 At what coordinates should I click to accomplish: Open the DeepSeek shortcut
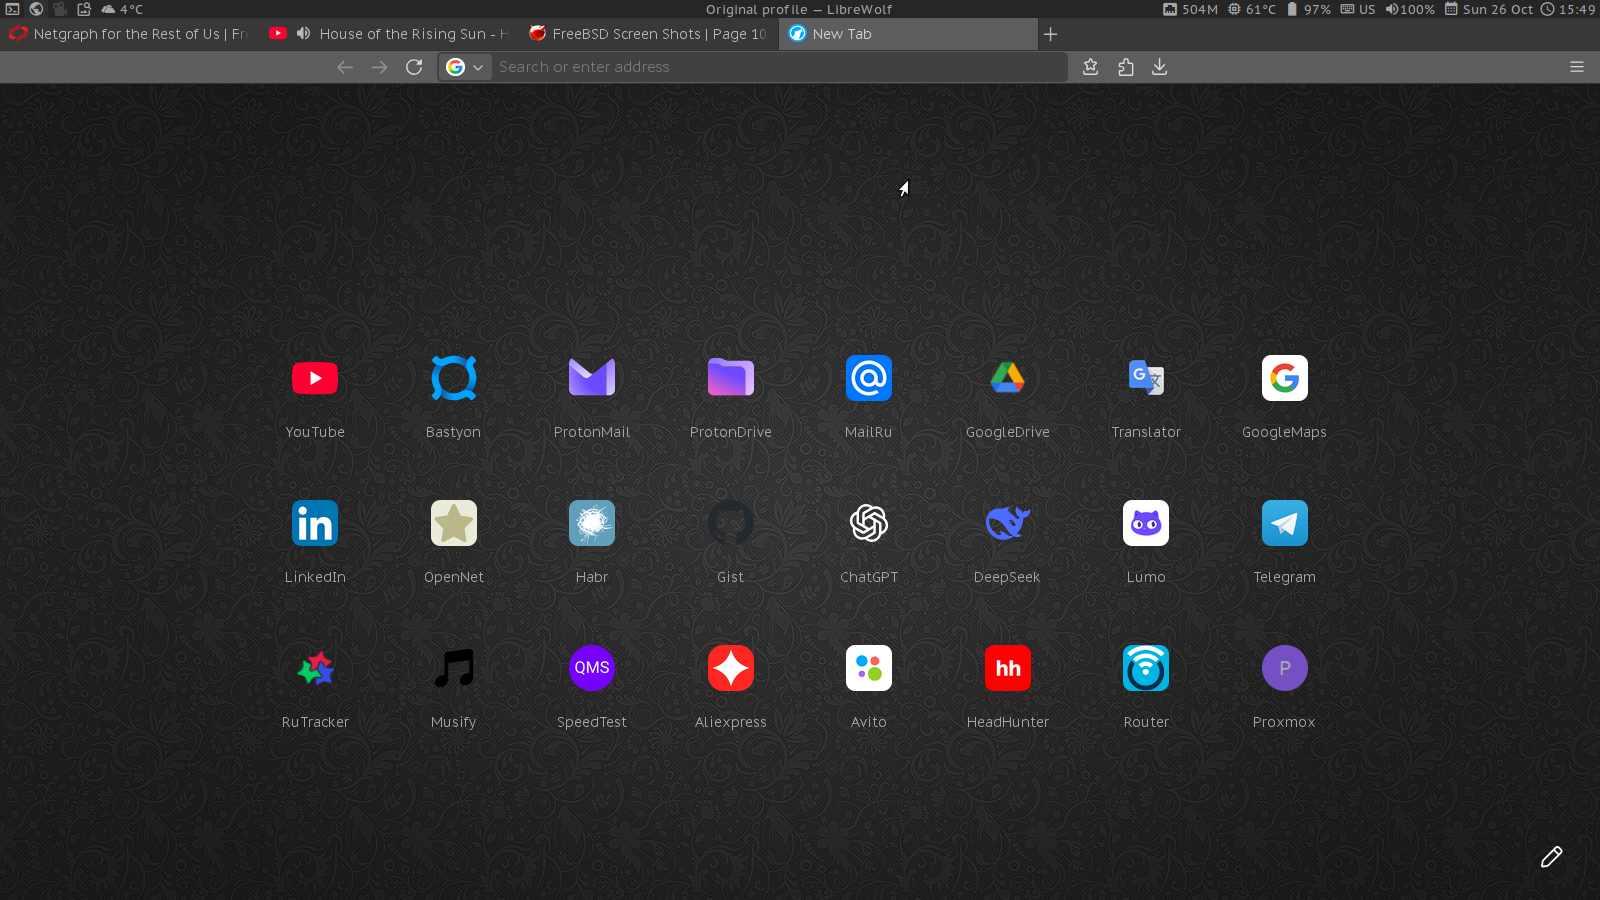tap(1007, 523)
